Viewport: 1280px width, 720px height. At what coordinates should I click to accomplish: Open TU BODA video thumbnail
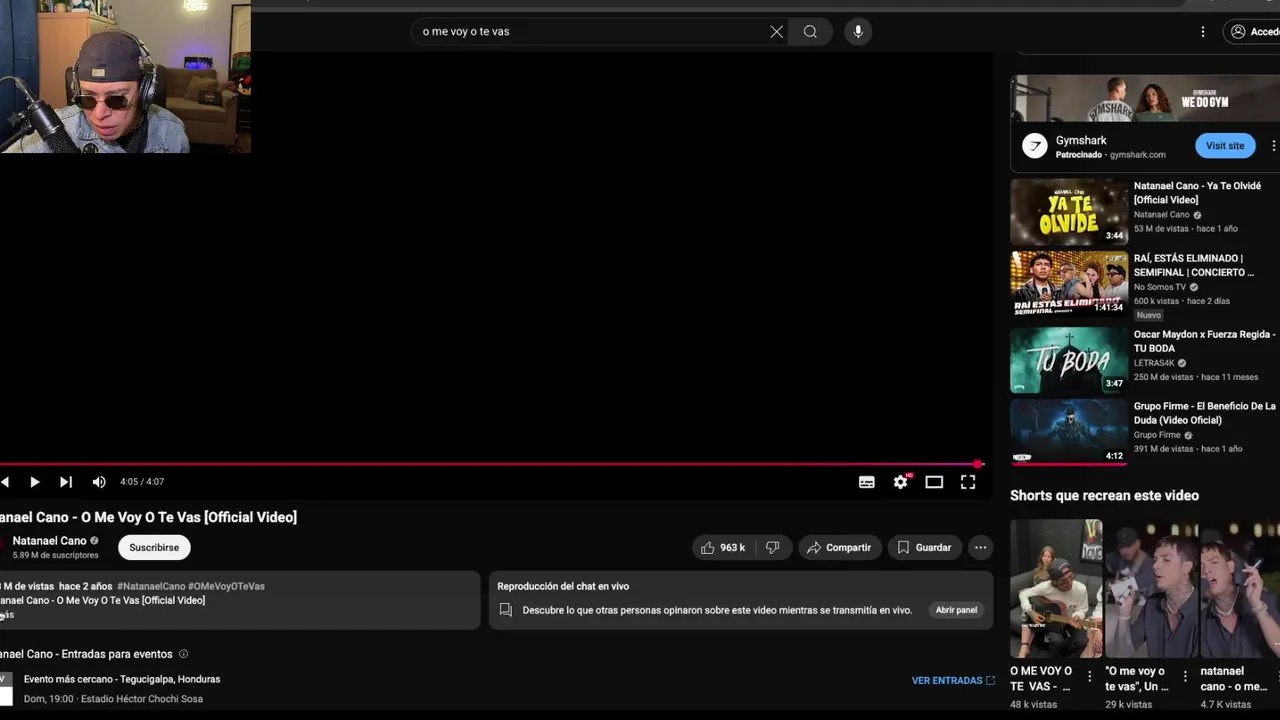[1069, 360]
